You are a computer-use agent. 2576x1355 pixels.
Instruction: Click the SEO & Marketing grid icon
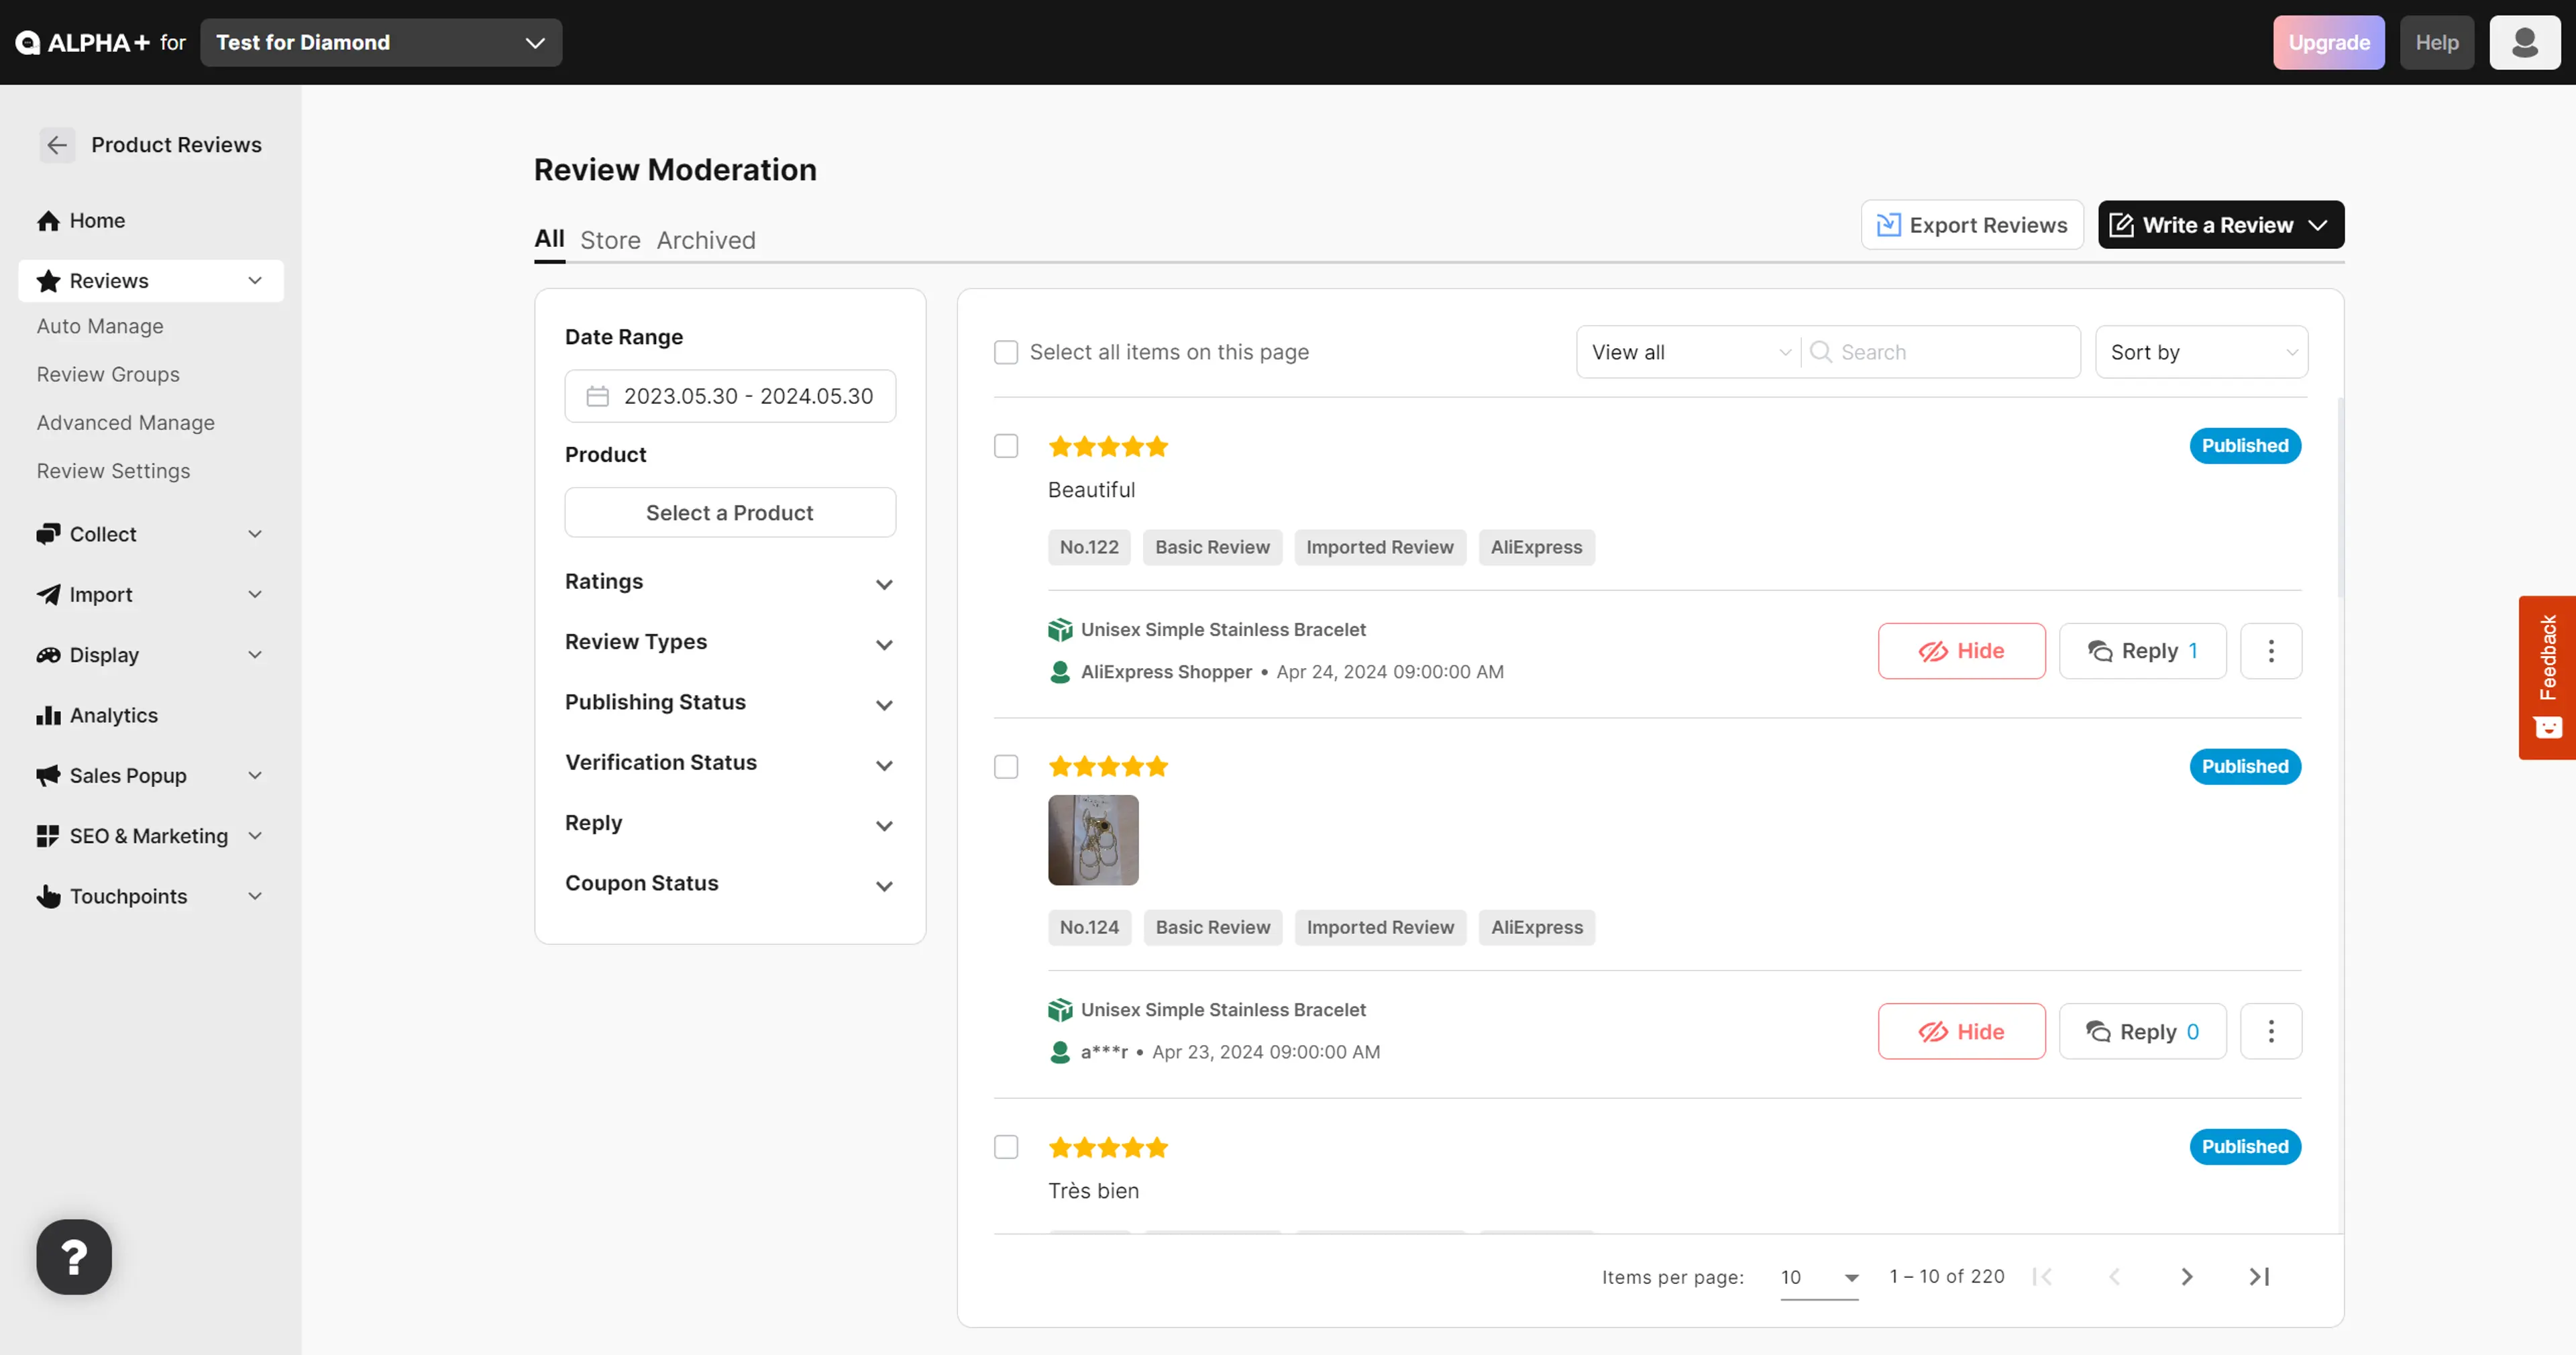click(48, 836)
